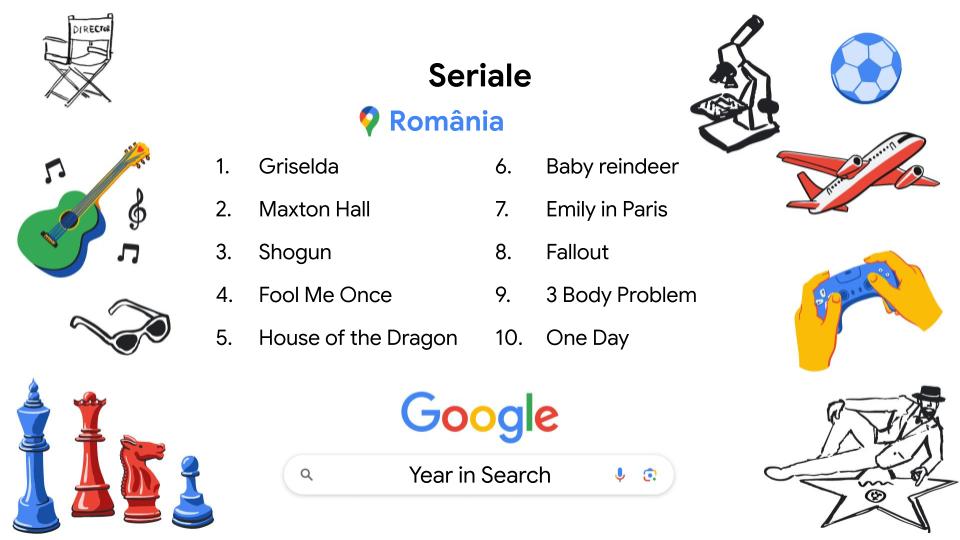This screenshot has width=960, height=540.
Task: Select House of the Dragon entry
Action: click(357, 338)
